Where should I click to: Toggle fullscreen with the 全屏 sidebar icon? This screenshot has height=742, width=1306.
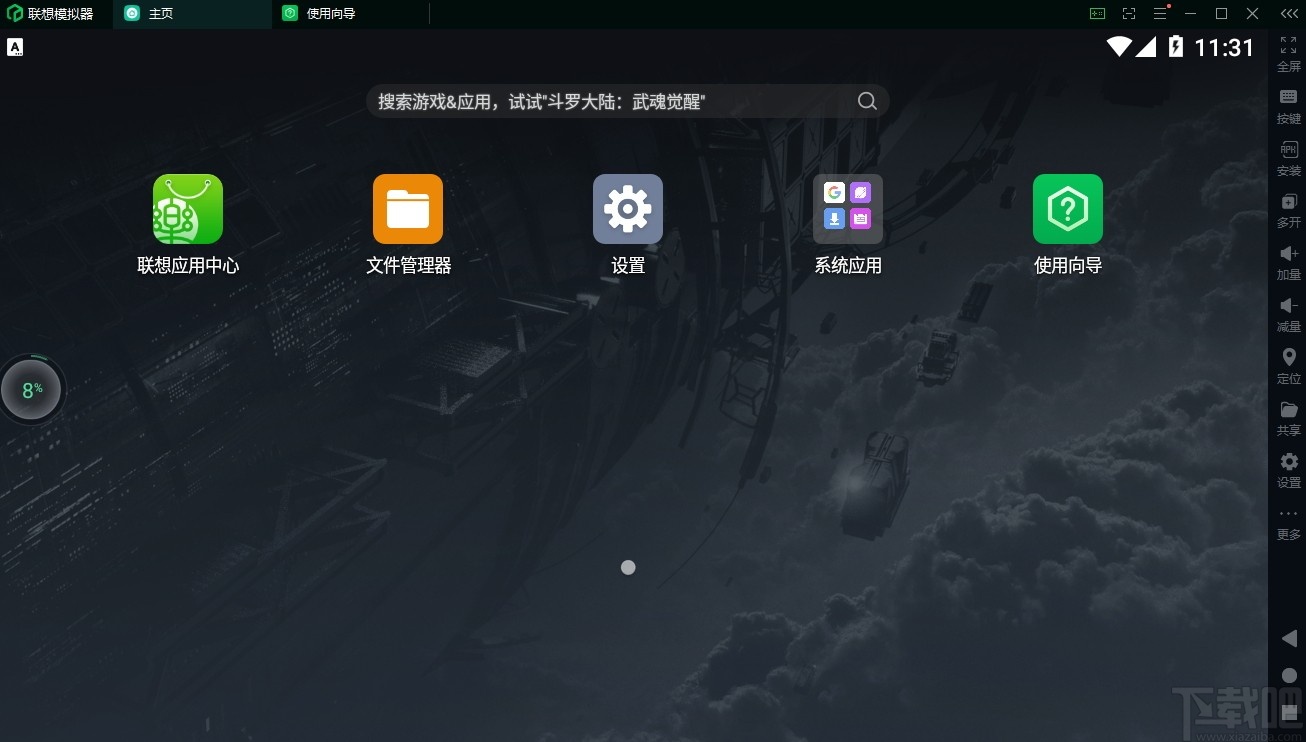click(x=1288, y=54)
